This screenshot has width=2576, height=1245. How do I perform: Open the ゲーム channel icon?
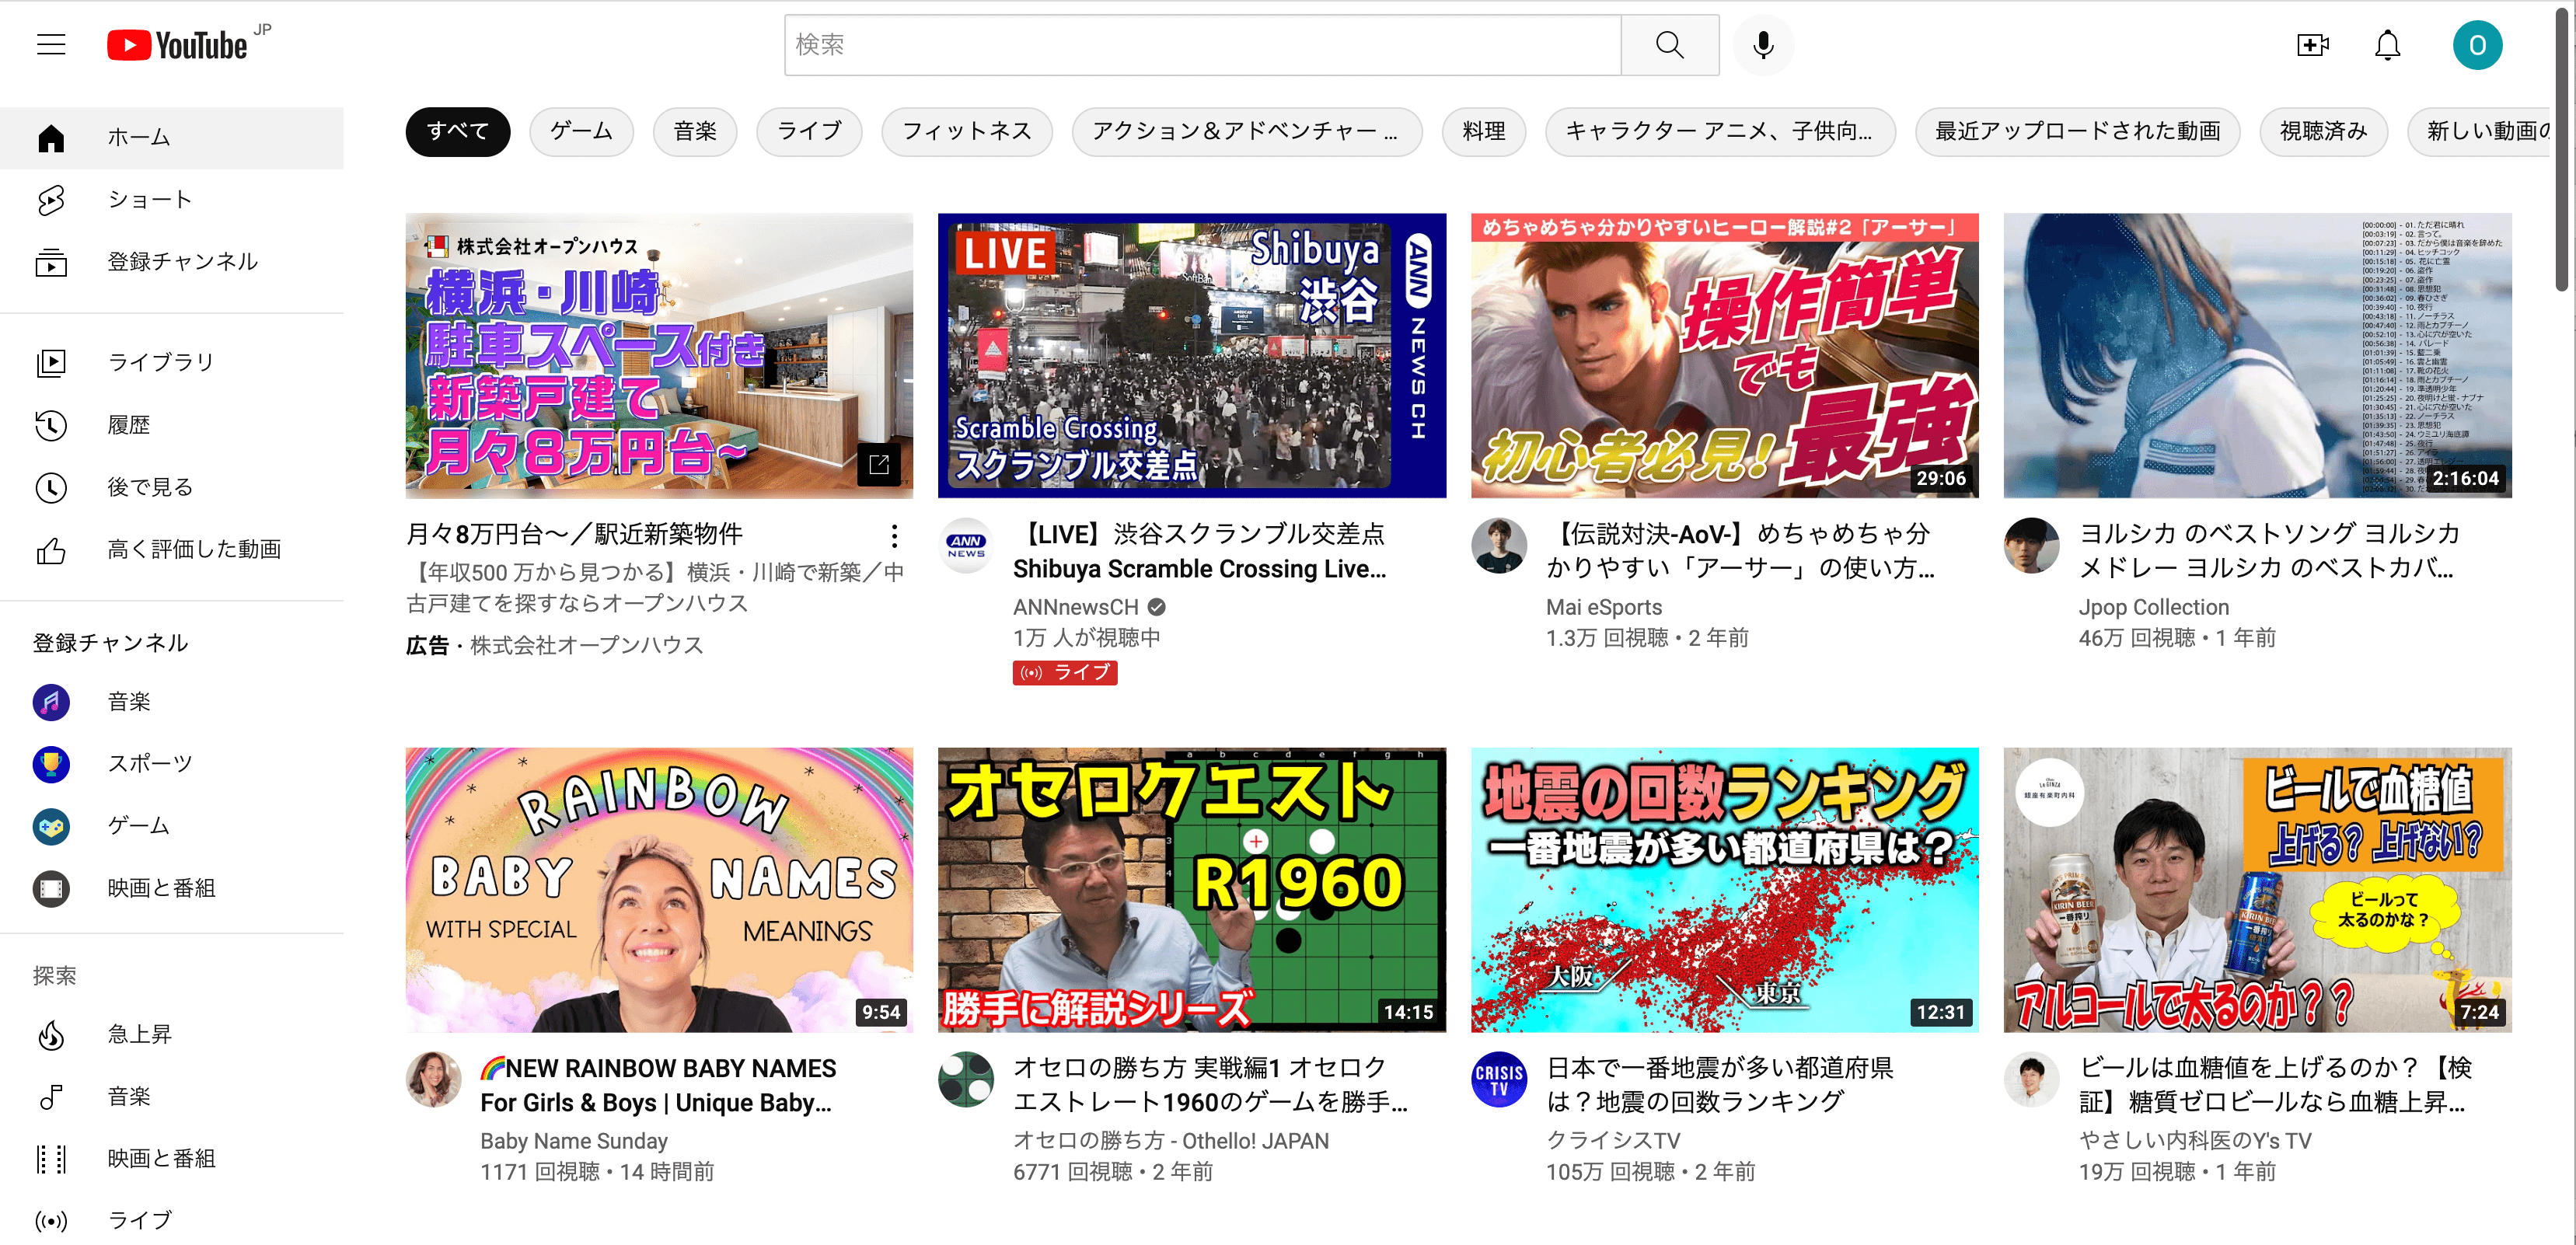tap(51, 826)
